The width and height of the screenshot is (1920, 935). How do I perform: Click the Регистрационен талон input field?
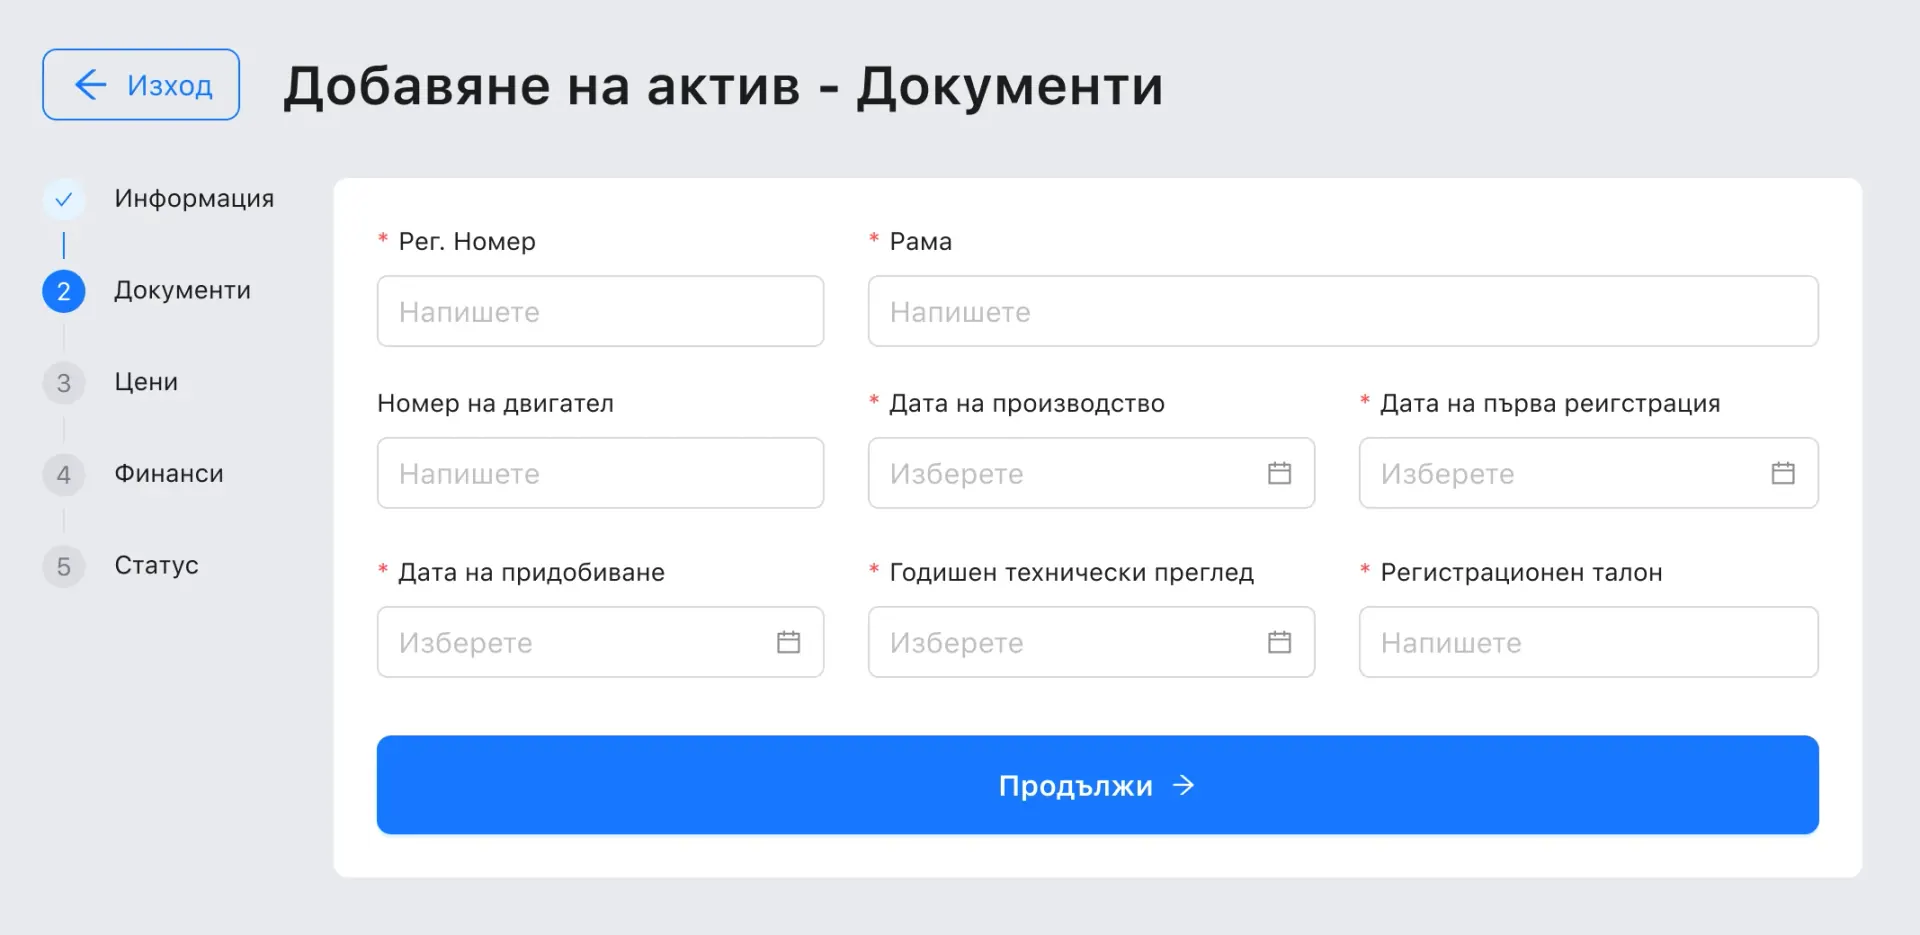[x=1588, y=642]
